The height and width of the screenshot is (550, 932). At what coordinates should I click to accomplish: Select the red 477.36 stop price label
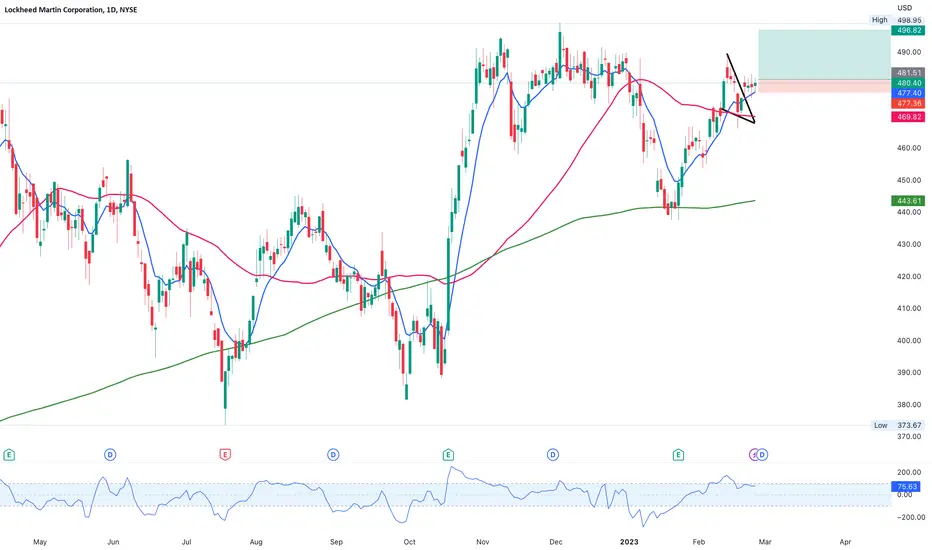point(908,103)
